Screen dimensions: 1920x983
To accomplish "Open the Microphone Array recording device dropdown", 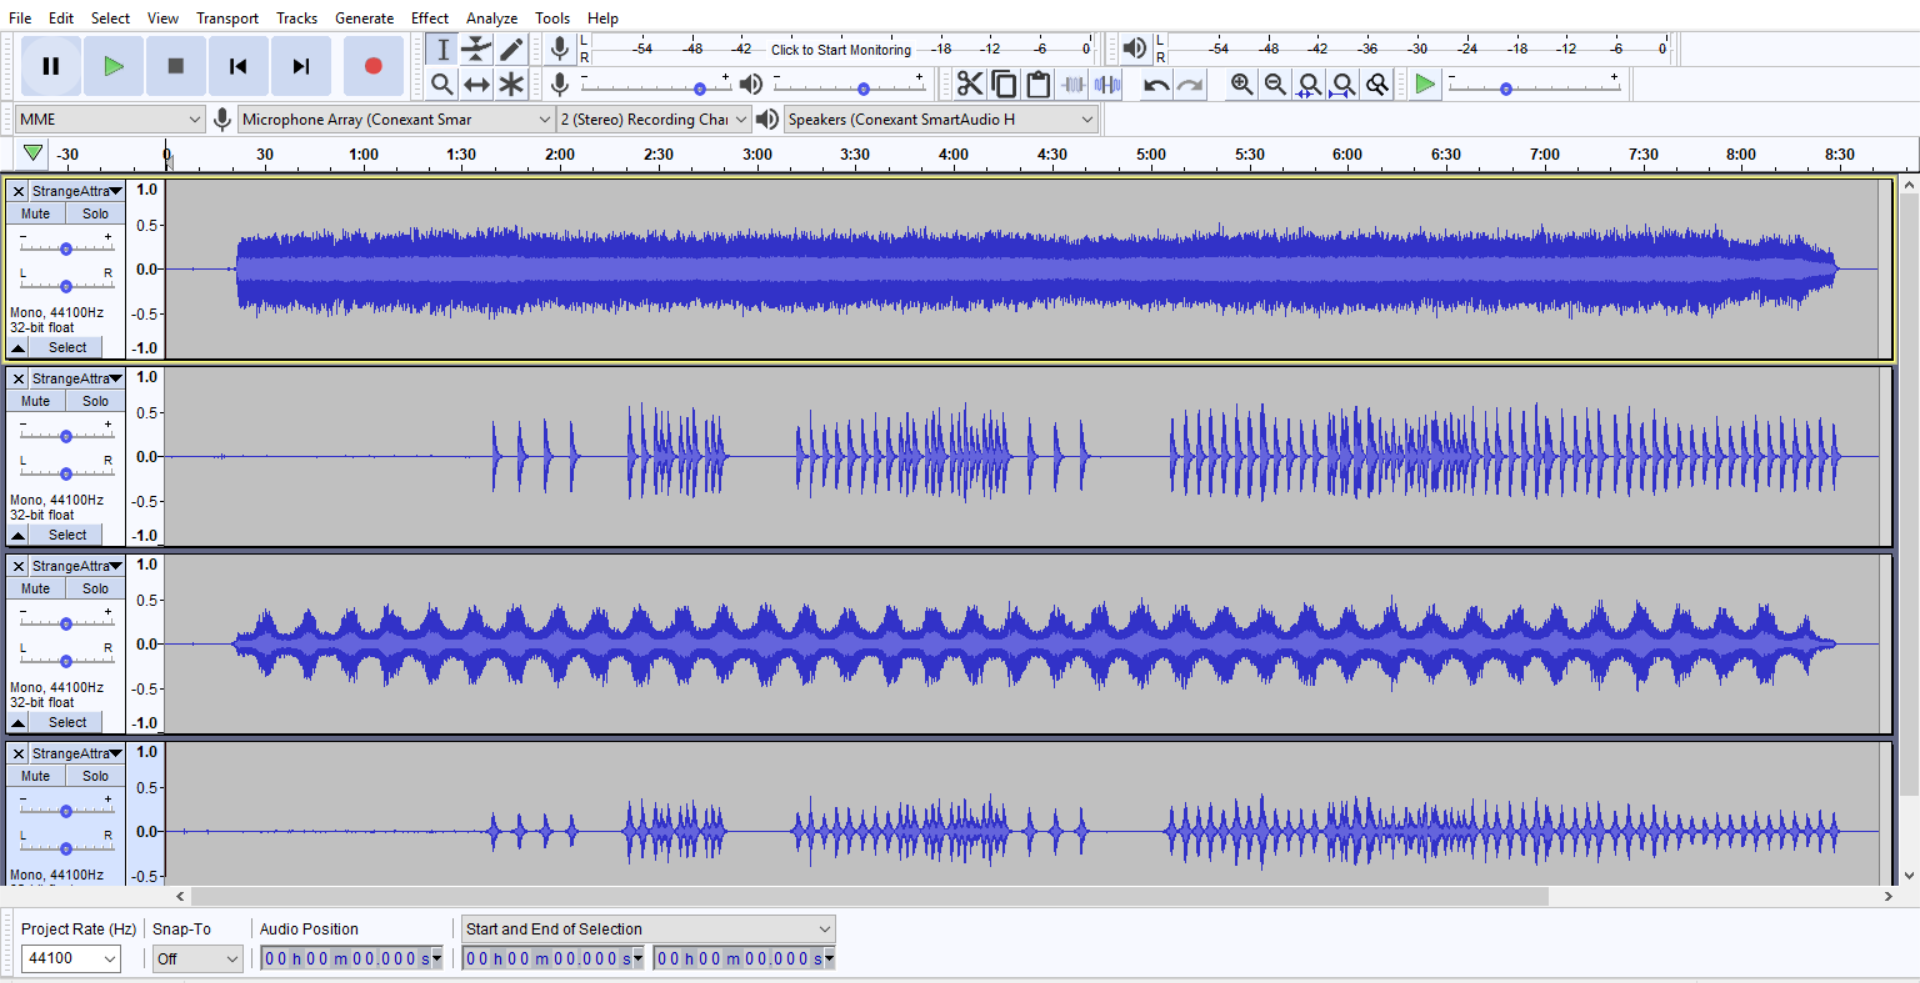I will click(x=396, y=119).
